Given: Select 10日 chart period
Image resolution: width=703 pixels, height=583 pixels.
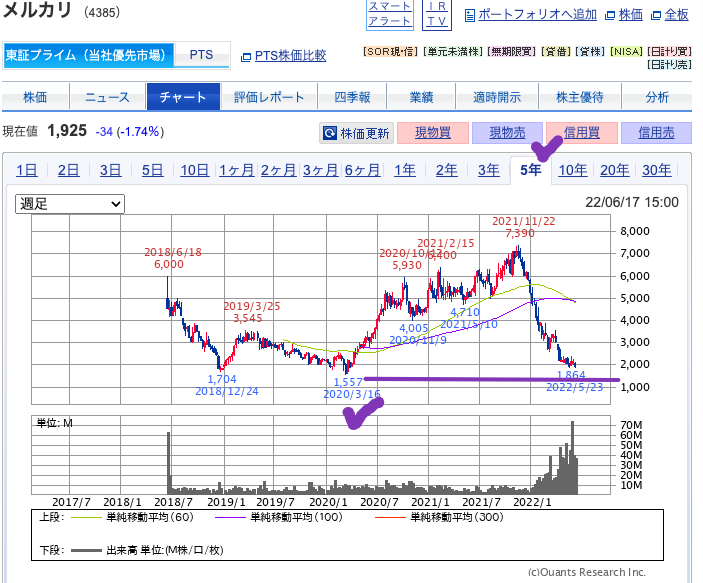Looking at the screenshot, I should click(195, 170).
